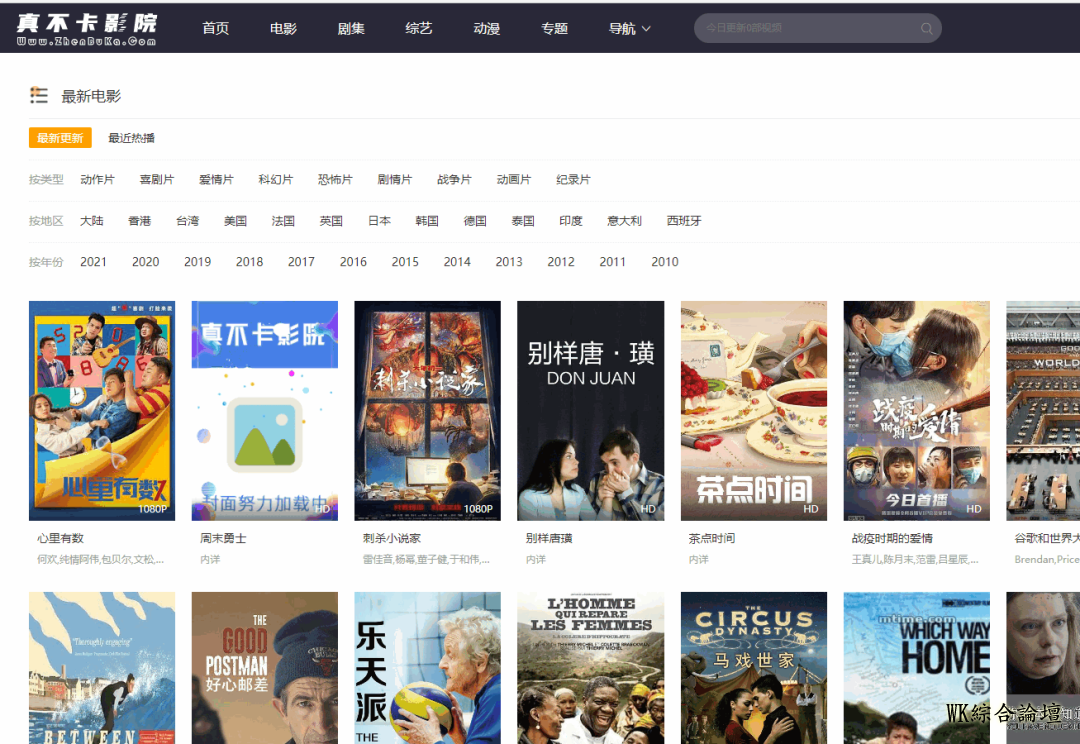Filter movies by year 2017

(x=301, y=262)
